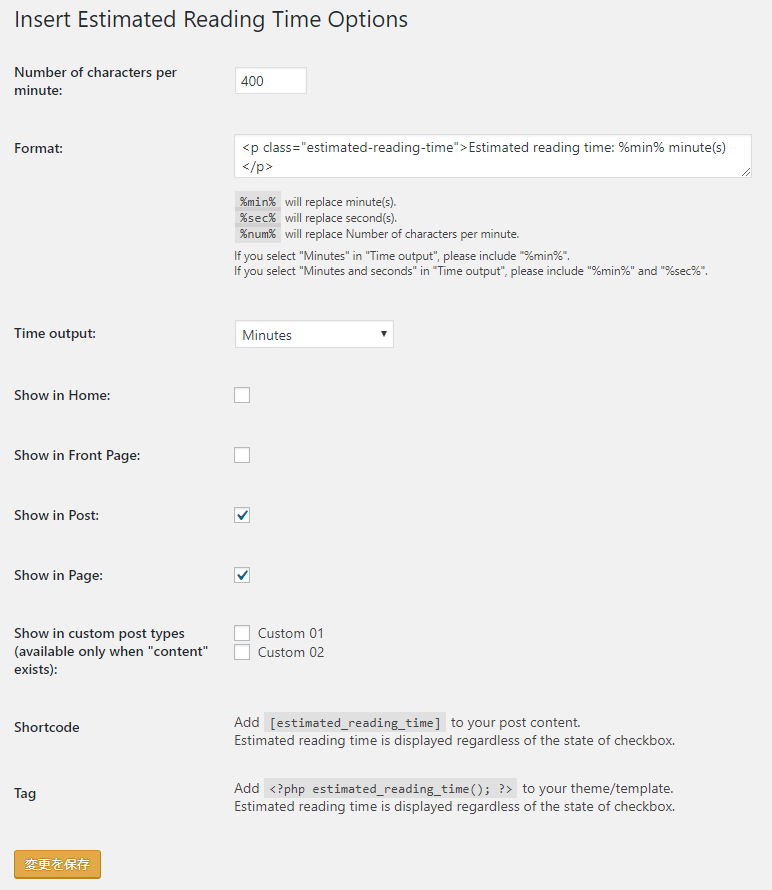Click the [estimated_reading_time] shortcode text
The height and width of the screenshot is (890, 772).
click(x=355, y=723)
